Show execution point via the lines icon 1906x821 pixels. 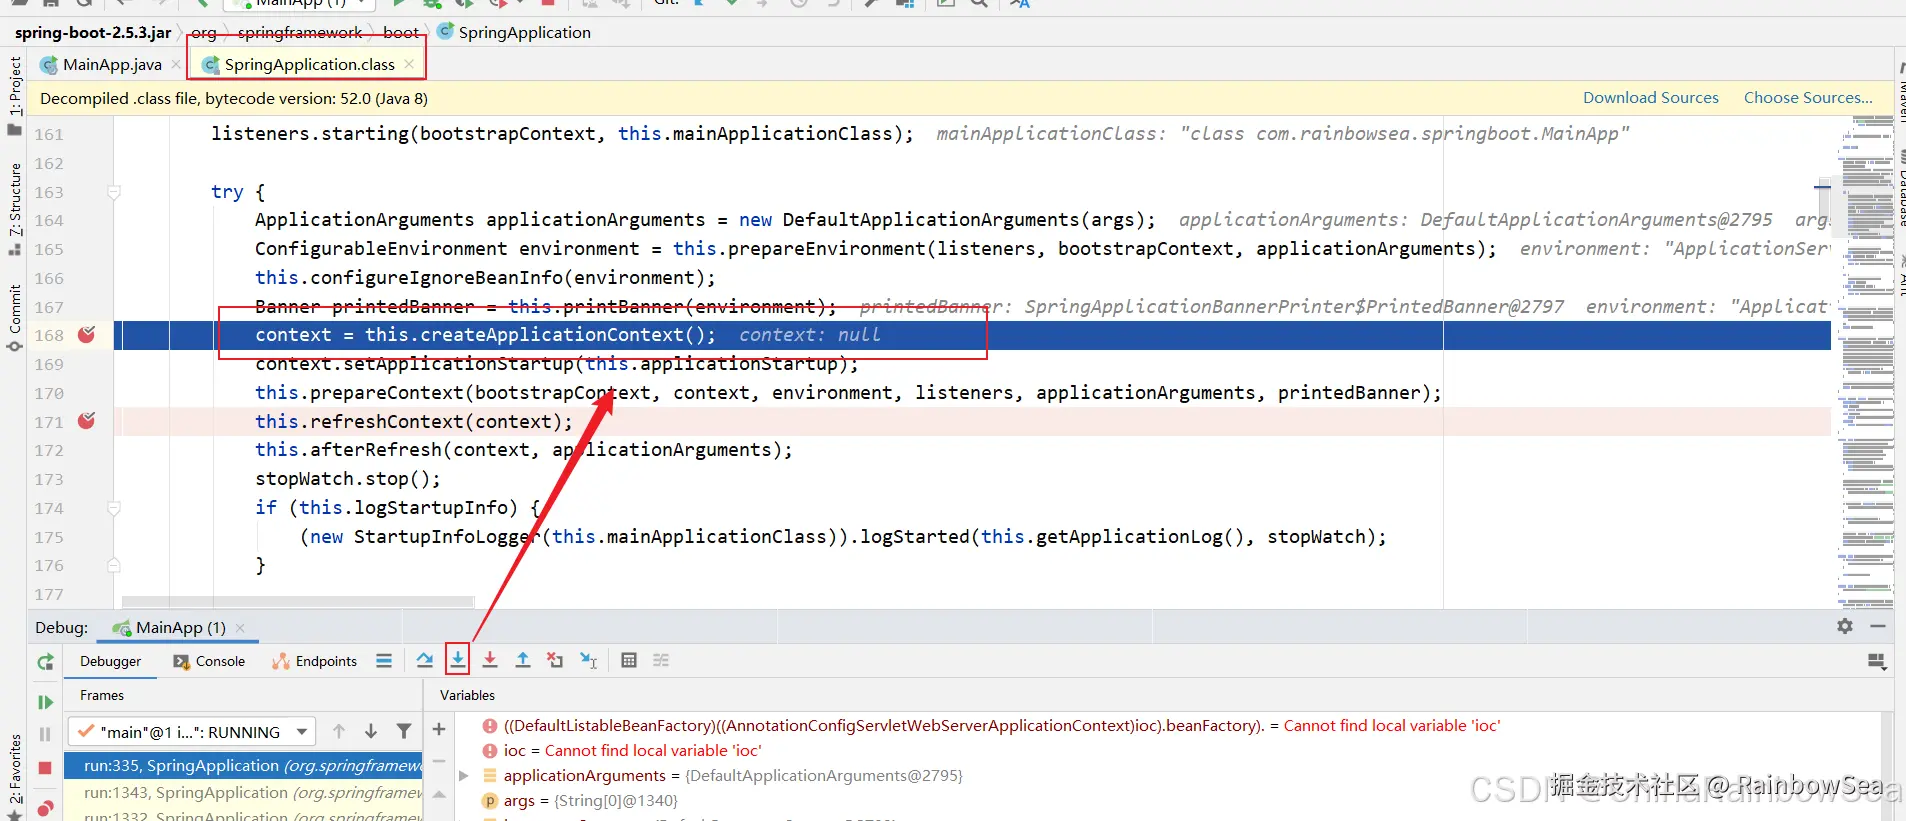pos(384,660)
